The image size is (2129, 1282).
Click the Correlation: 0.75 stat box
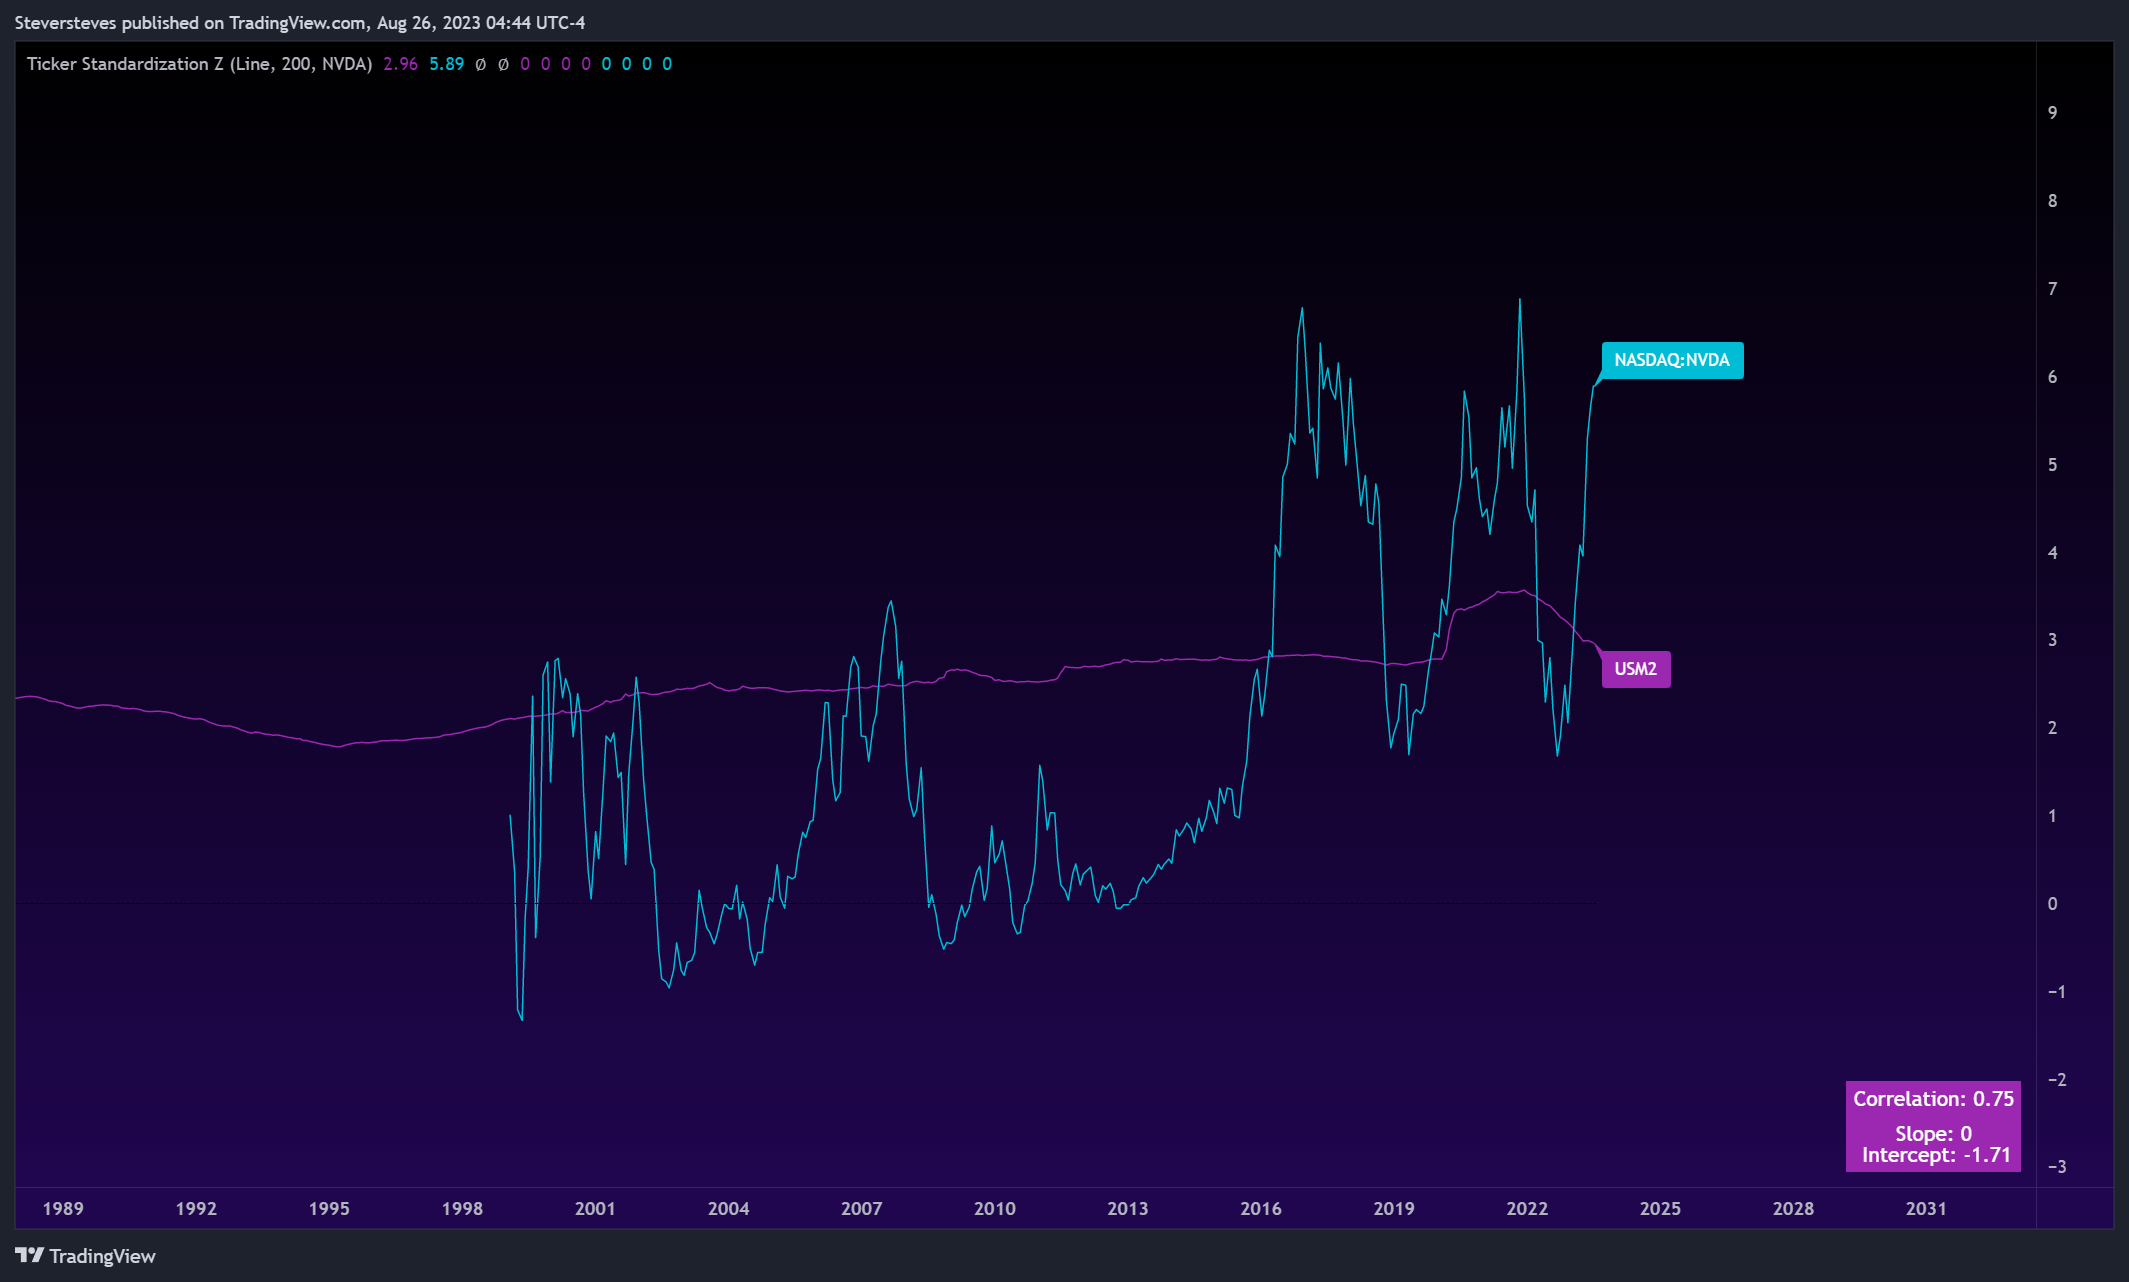1933,1126
